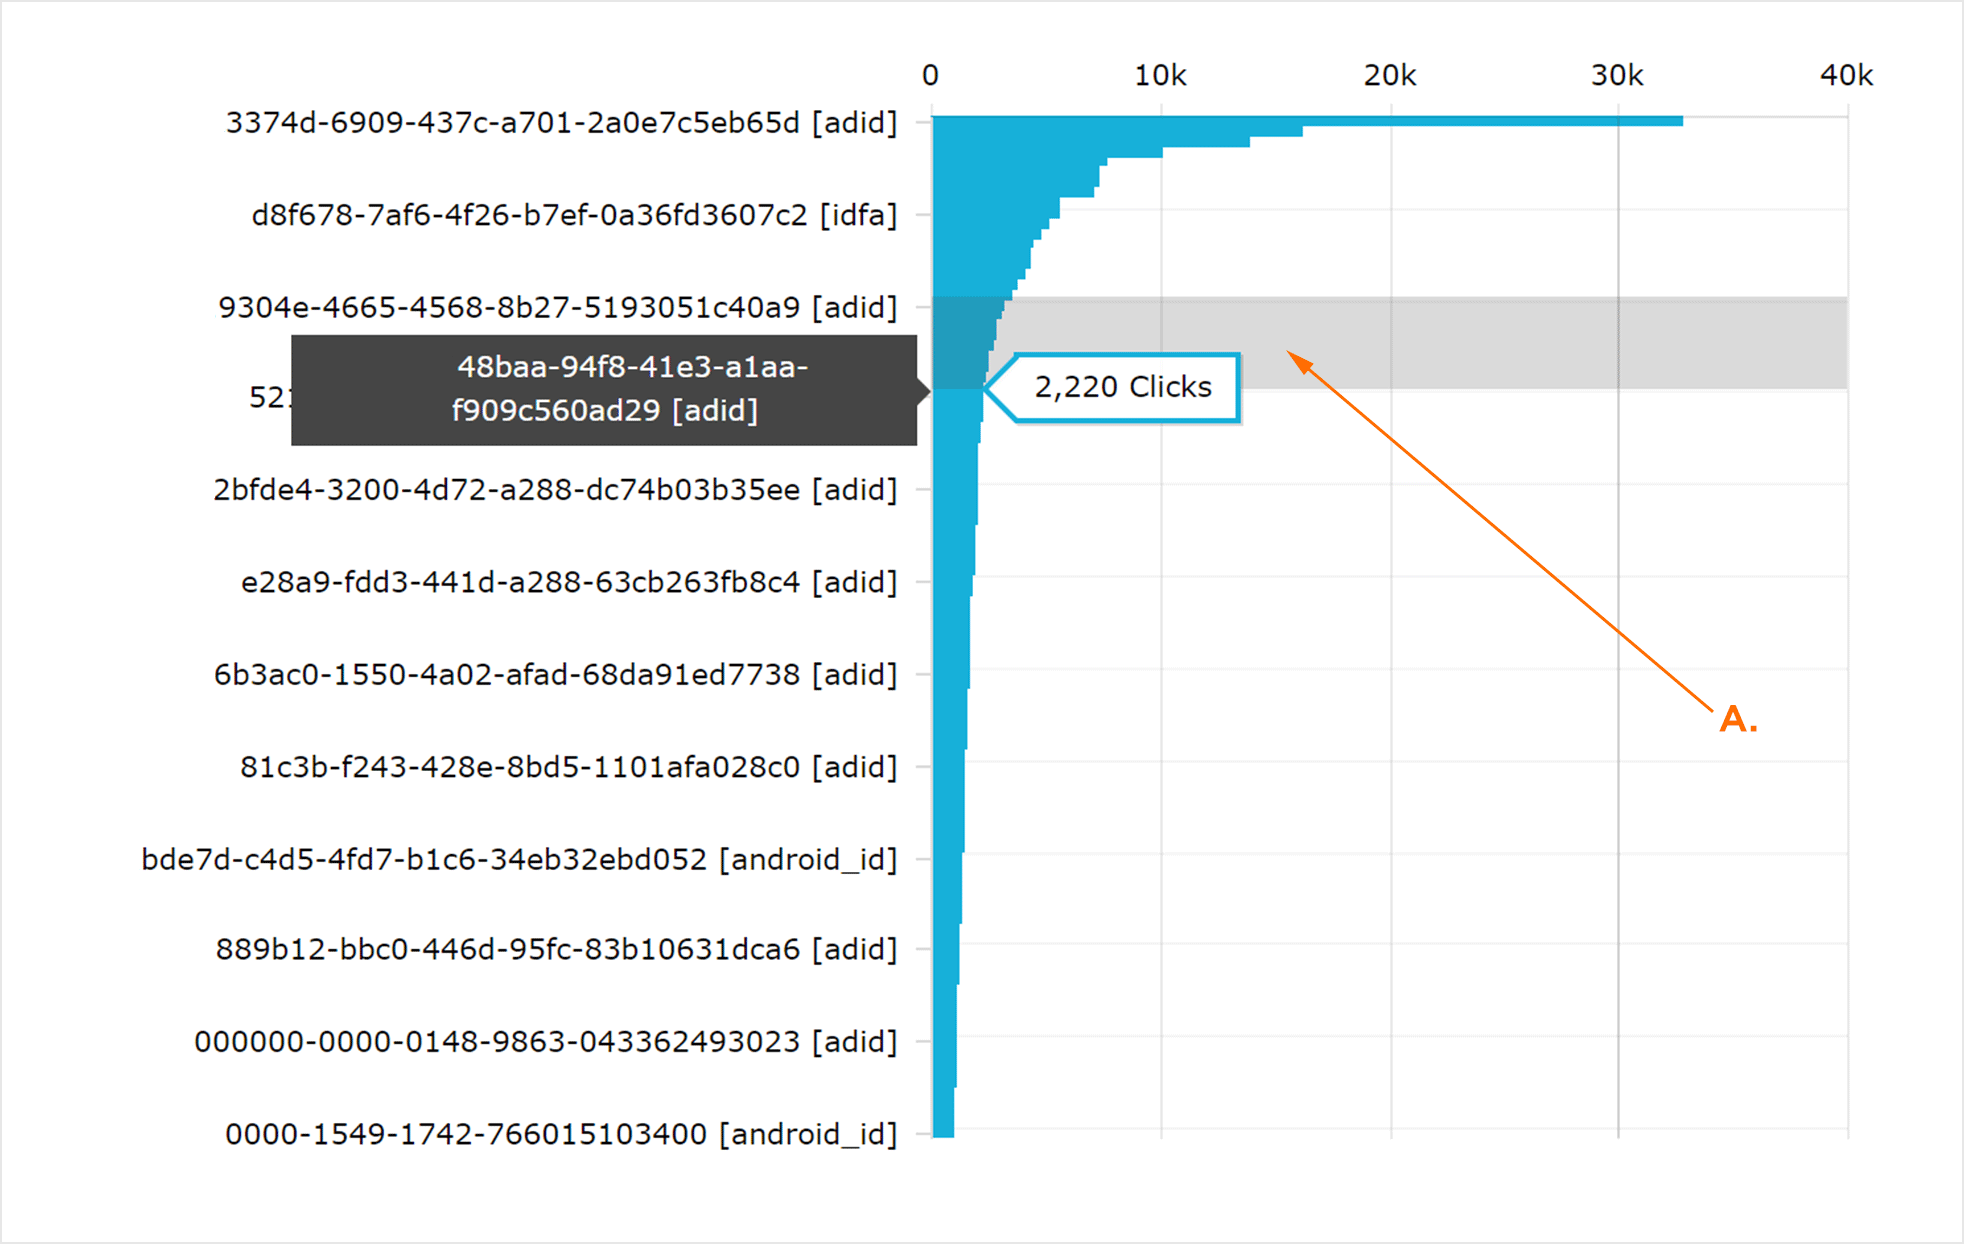The height and width of the screenshot is (1244, 1964).
Task: Click the 30k axis tick label
Action: 1617,75
